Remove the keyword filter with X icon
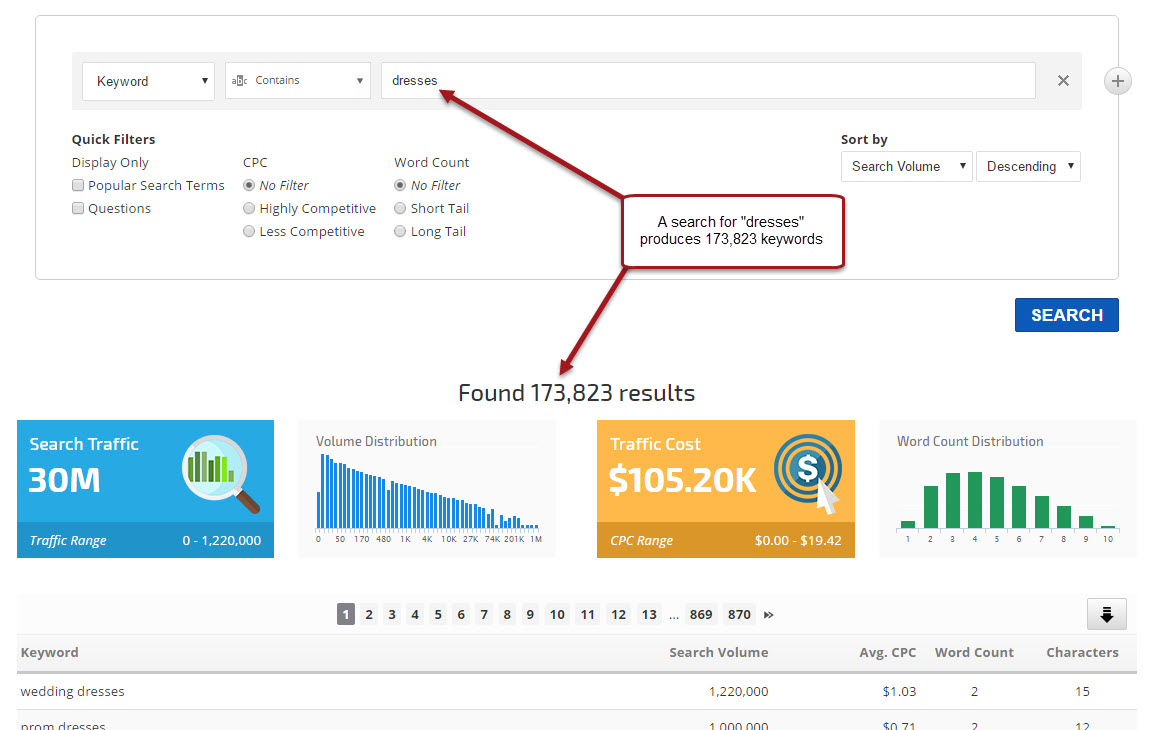 pos(1063,81)
